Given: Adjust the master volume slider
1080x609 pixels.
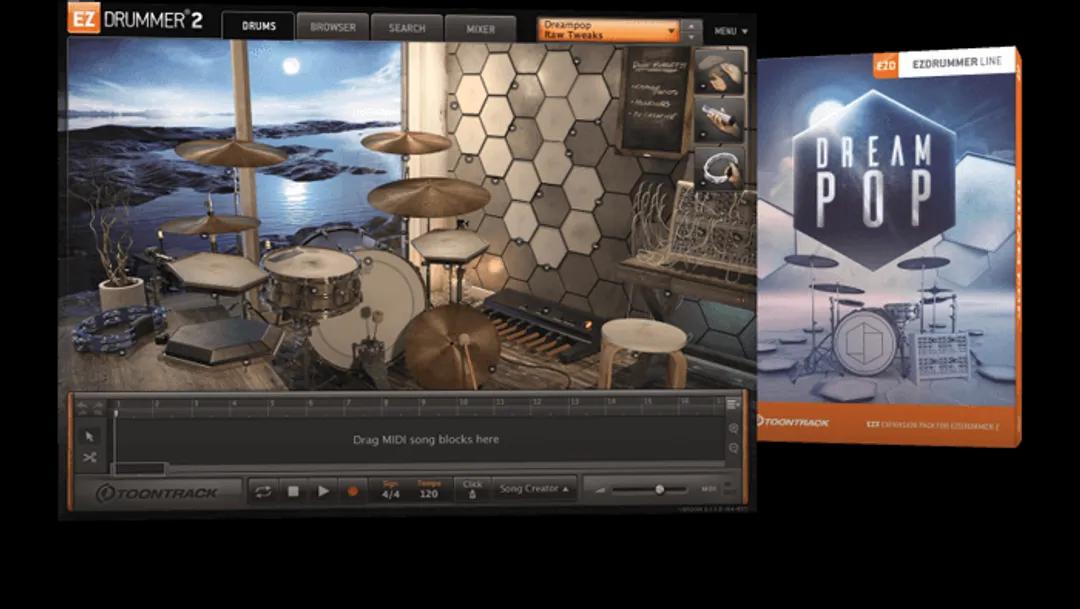Looking at the screenshot, I should click(658, 490).
